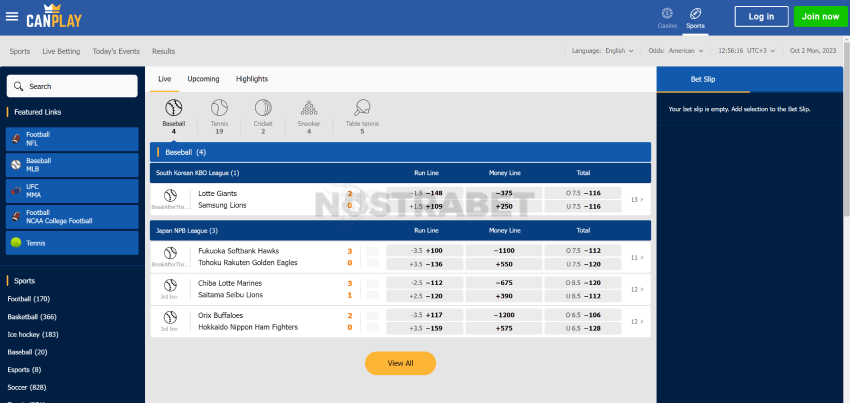Pick Orix Buffaloes money line −1200

(504, 315)
